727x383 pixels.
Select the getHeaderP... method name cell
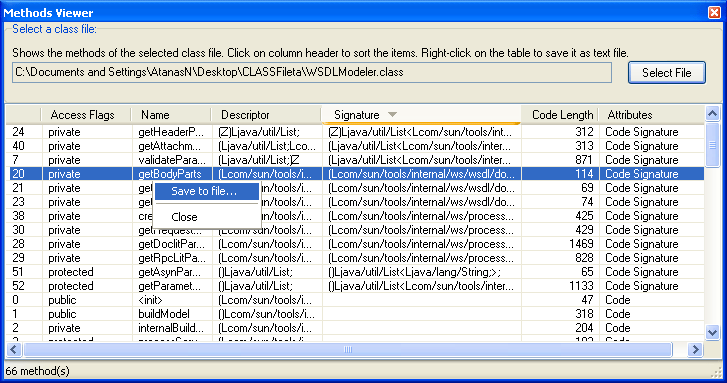coord(172,132)
